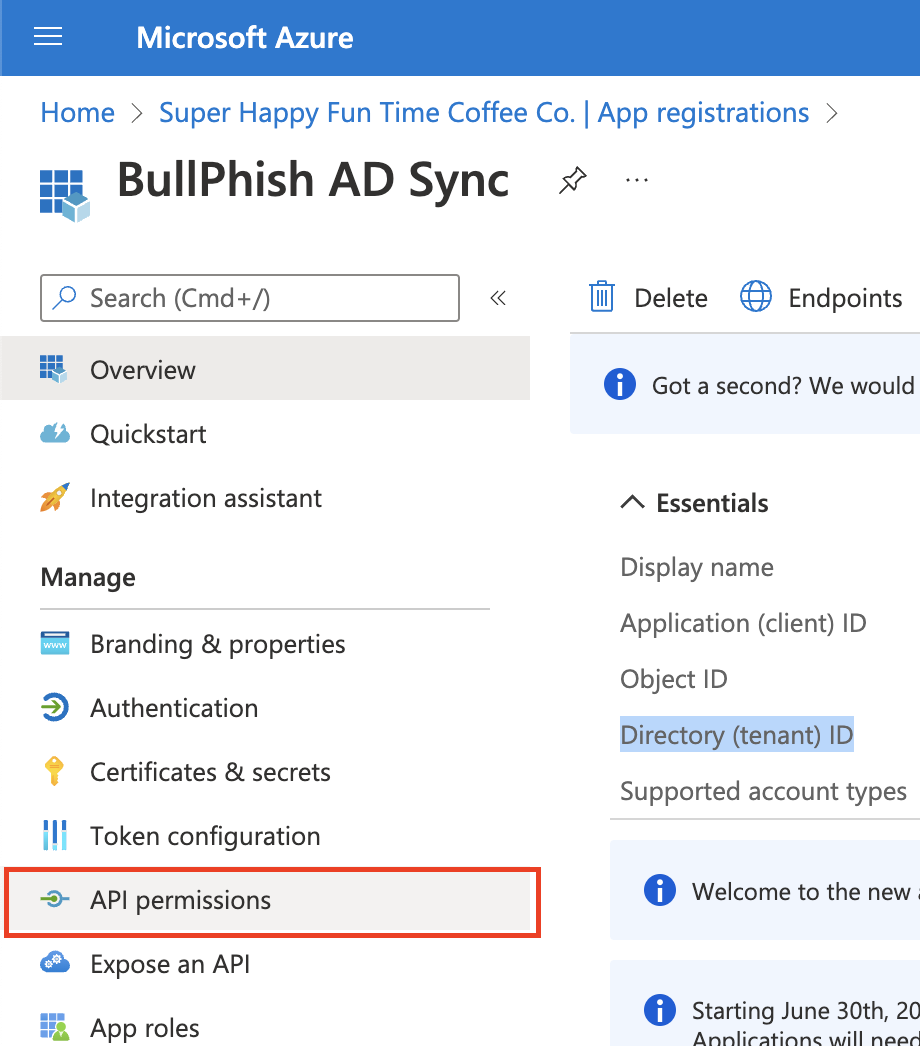Open Token configuration
The image size is (920, 1046).
coord(266,836)
